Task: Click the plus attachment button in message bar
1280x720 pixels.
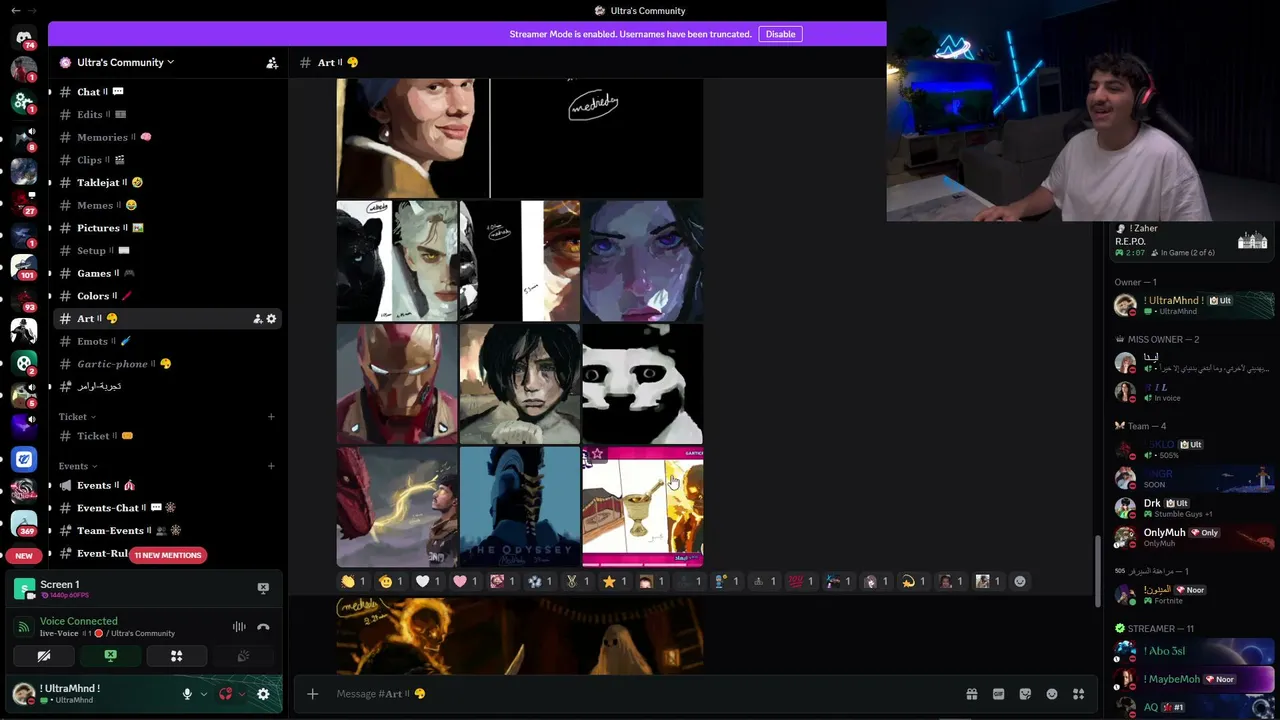Action: pos(312,694)
